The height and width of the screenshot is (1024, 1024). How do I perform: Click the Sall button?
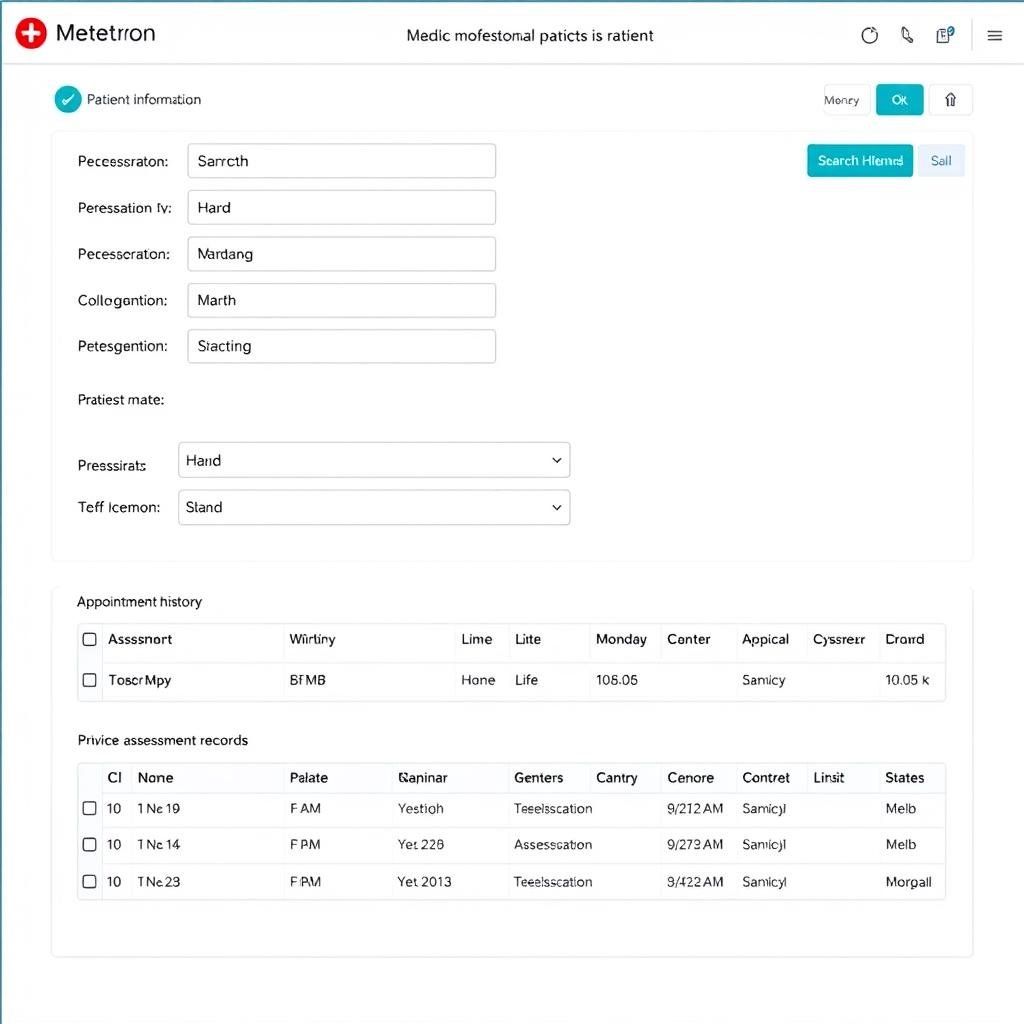click(941, 161)
